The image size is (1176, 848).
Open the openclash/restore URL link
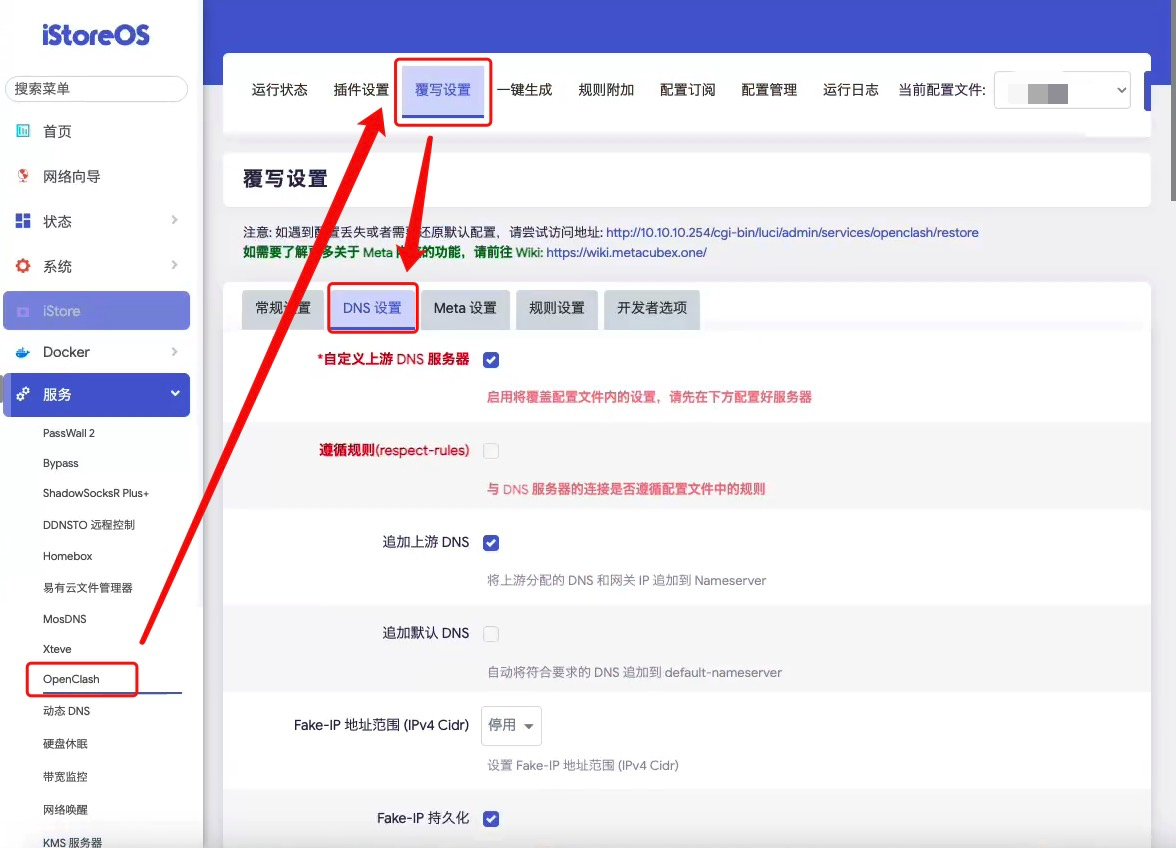tap(792, 232)
